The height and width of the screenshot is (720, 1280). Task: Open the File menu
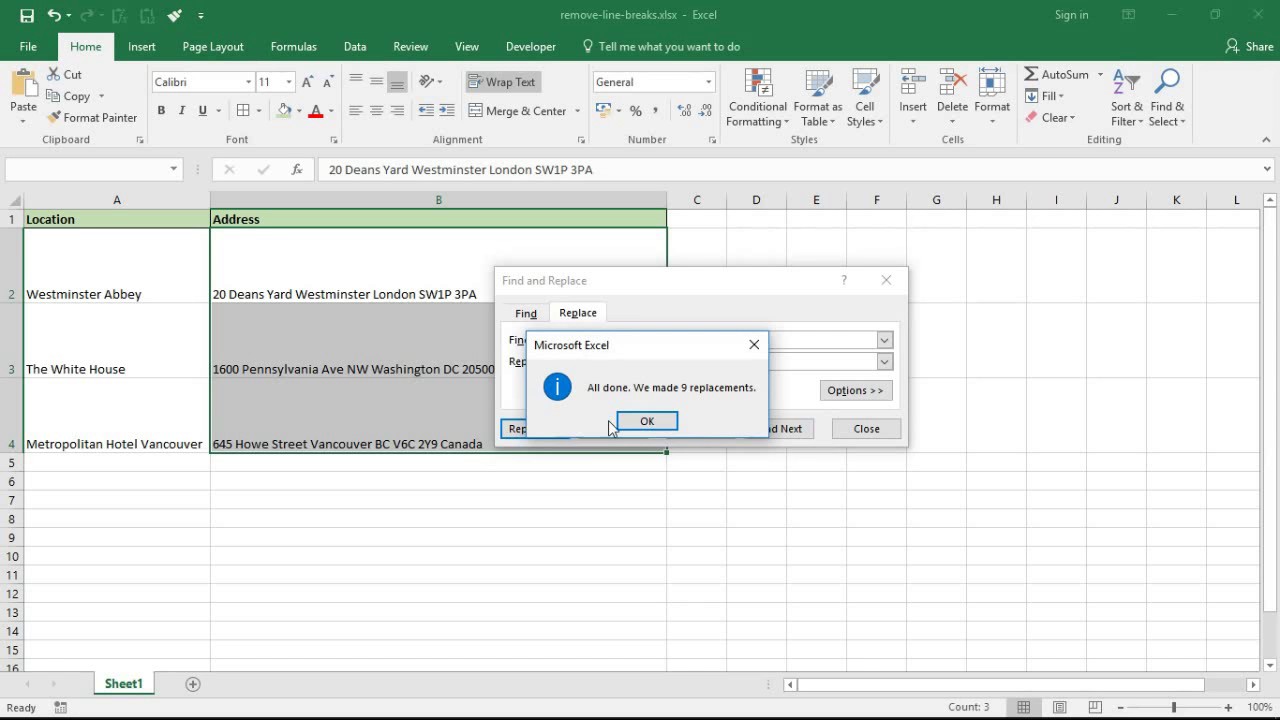(x=28, y=47)
